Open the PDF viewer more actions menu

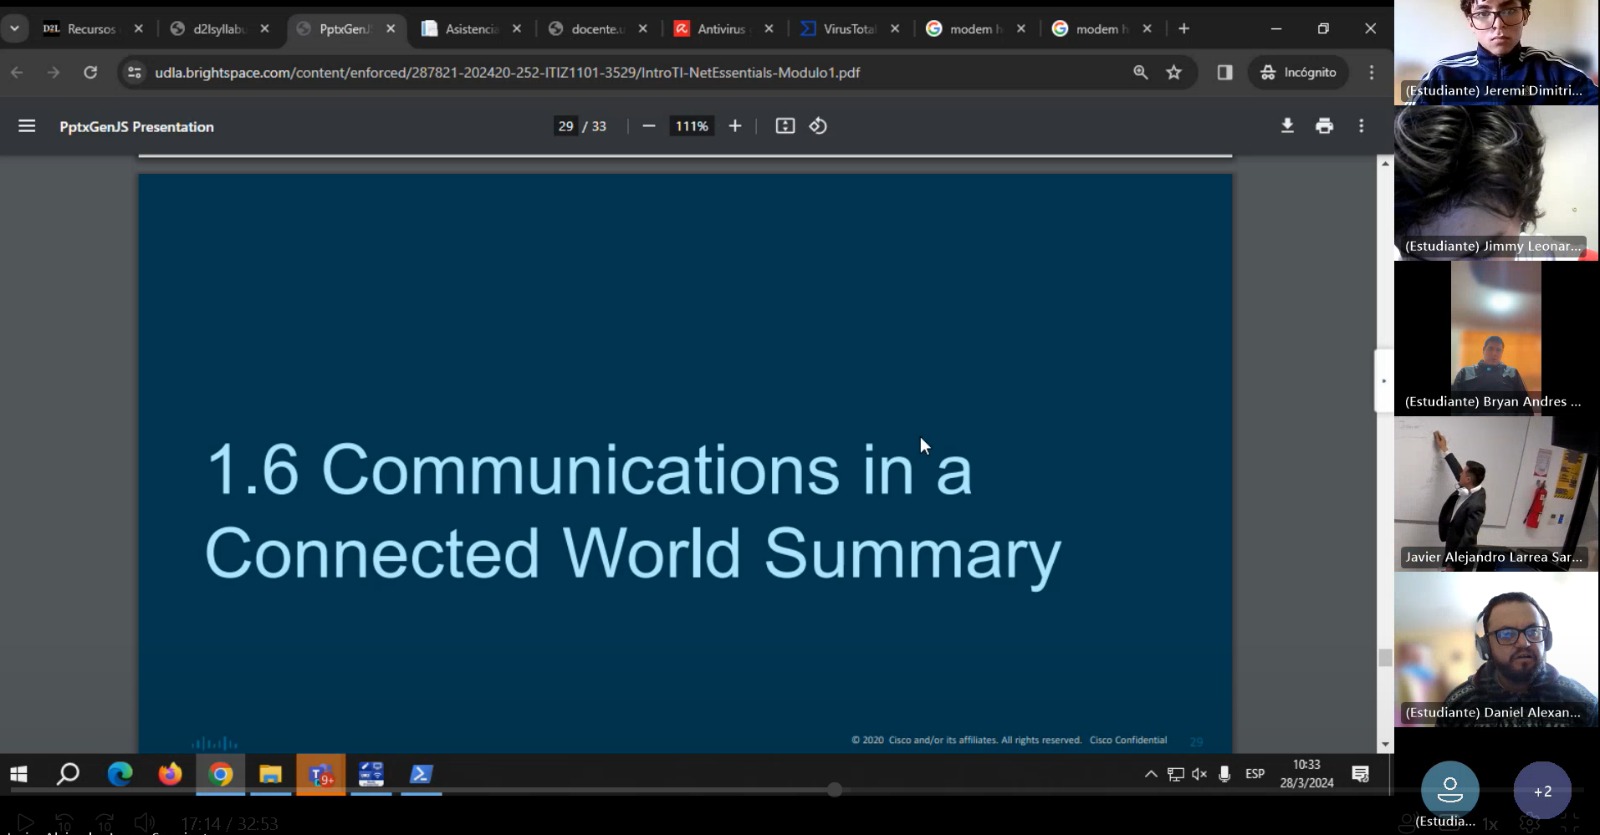(1361, 126)
